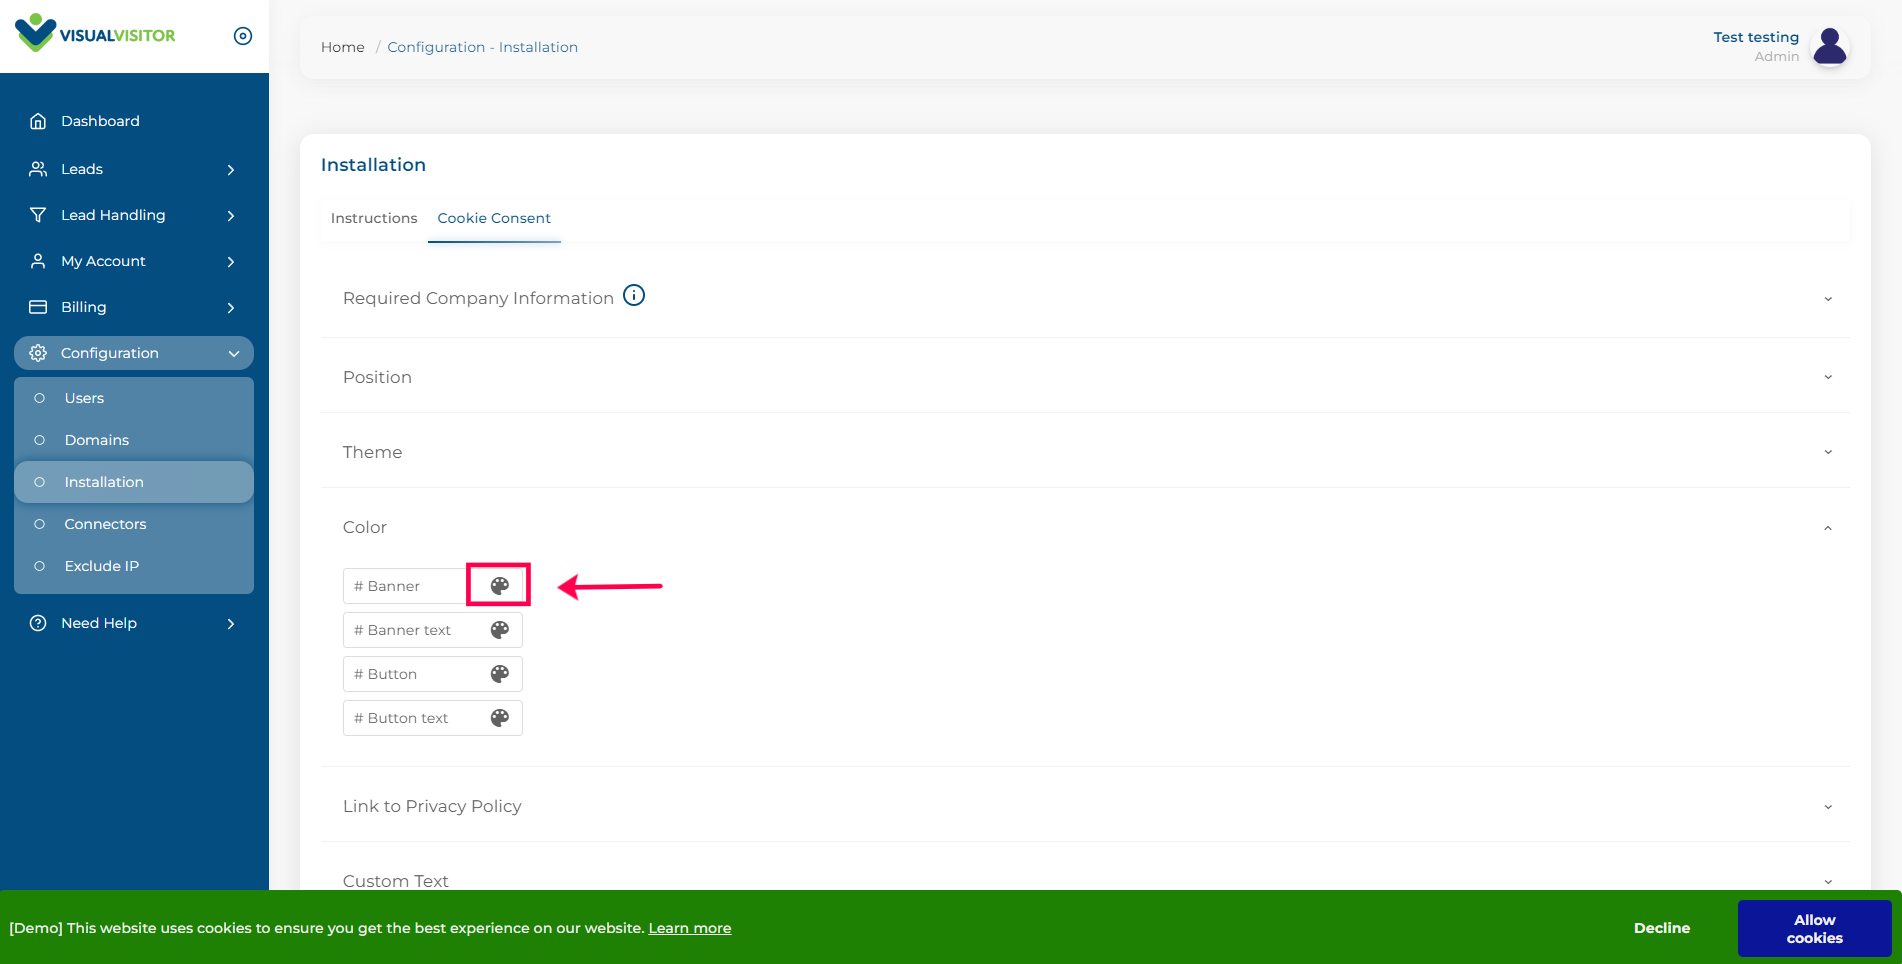Open the Button color palette picker
Viewport: 1902px width, 964px height.
point(500,674)
